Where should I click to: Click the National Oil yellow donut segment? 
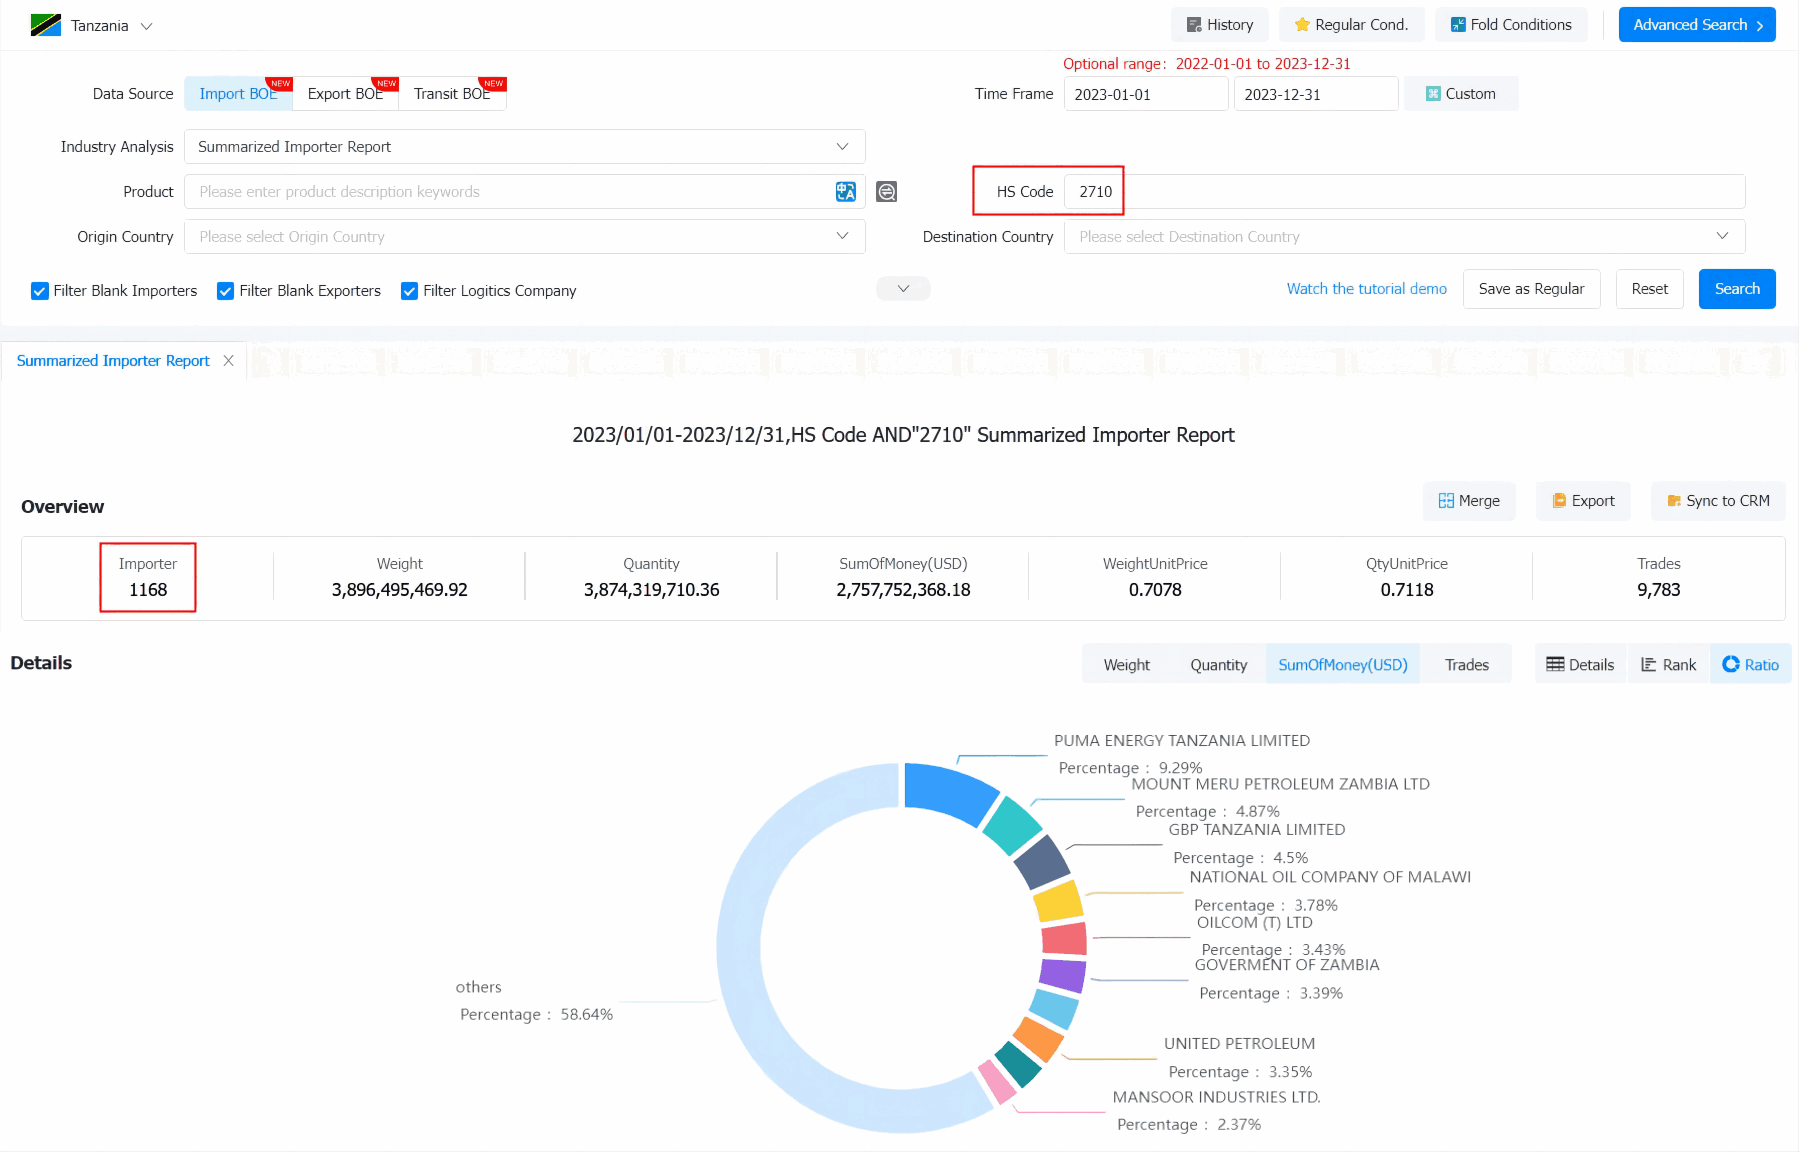click(1058, 901)
